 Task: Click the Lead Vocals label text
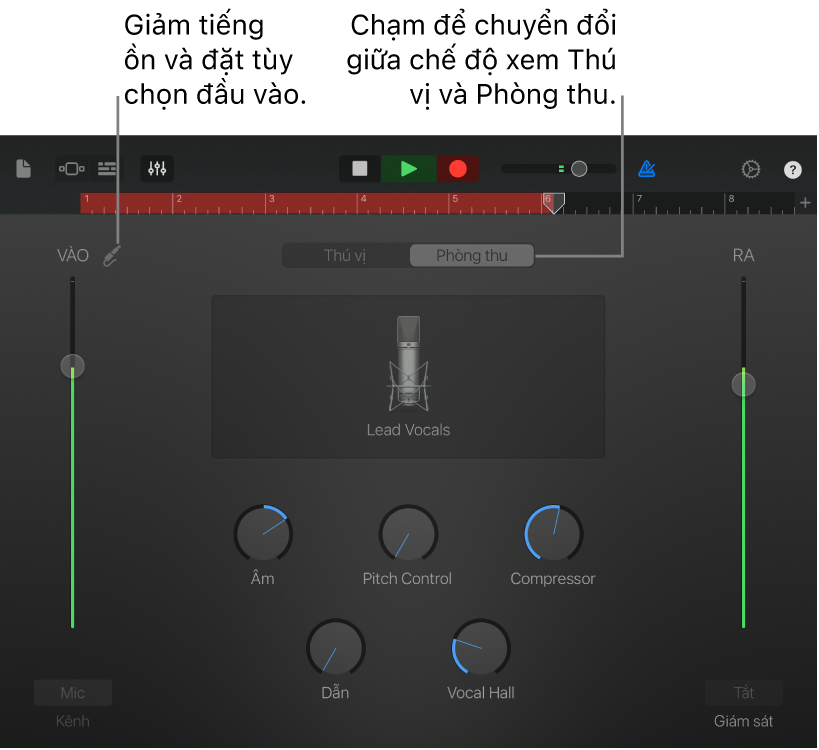coord(408,430)
